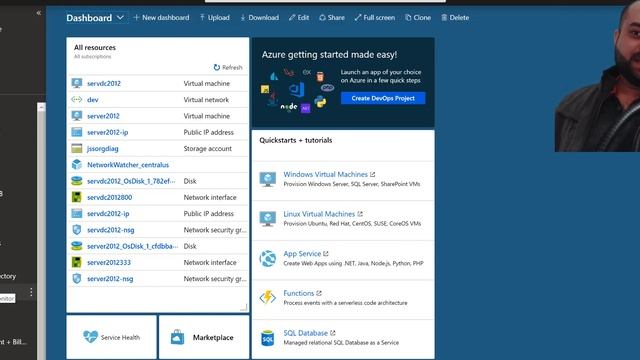Viewport: 640px width, 360px height.
Task: Open the Service Health tile
Action: (111, 337)
